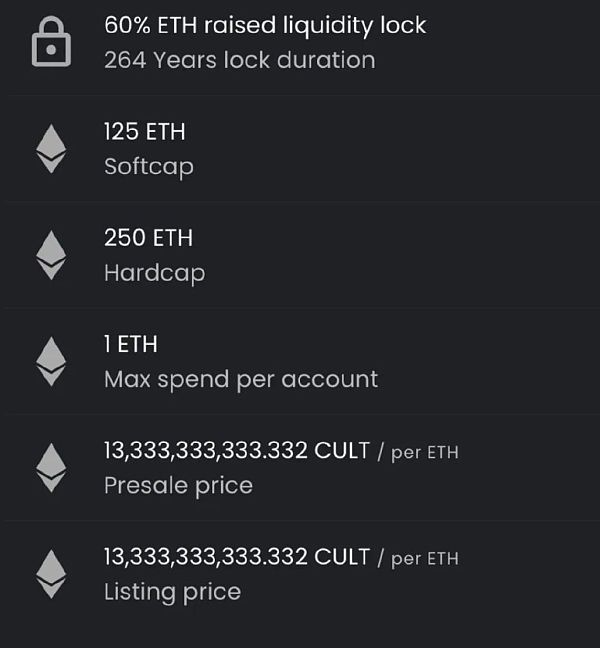The width and height of the screenshot is (600, 648).
Task: Select the 125 ETH softcap value
Action: click(x=145, y=132)
